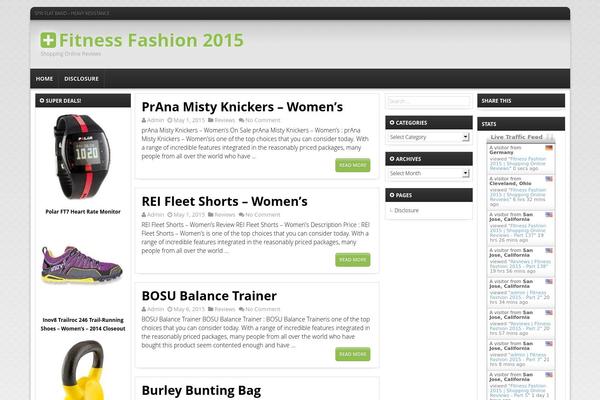Click No Comment link on BOSU post

[262, 309]
